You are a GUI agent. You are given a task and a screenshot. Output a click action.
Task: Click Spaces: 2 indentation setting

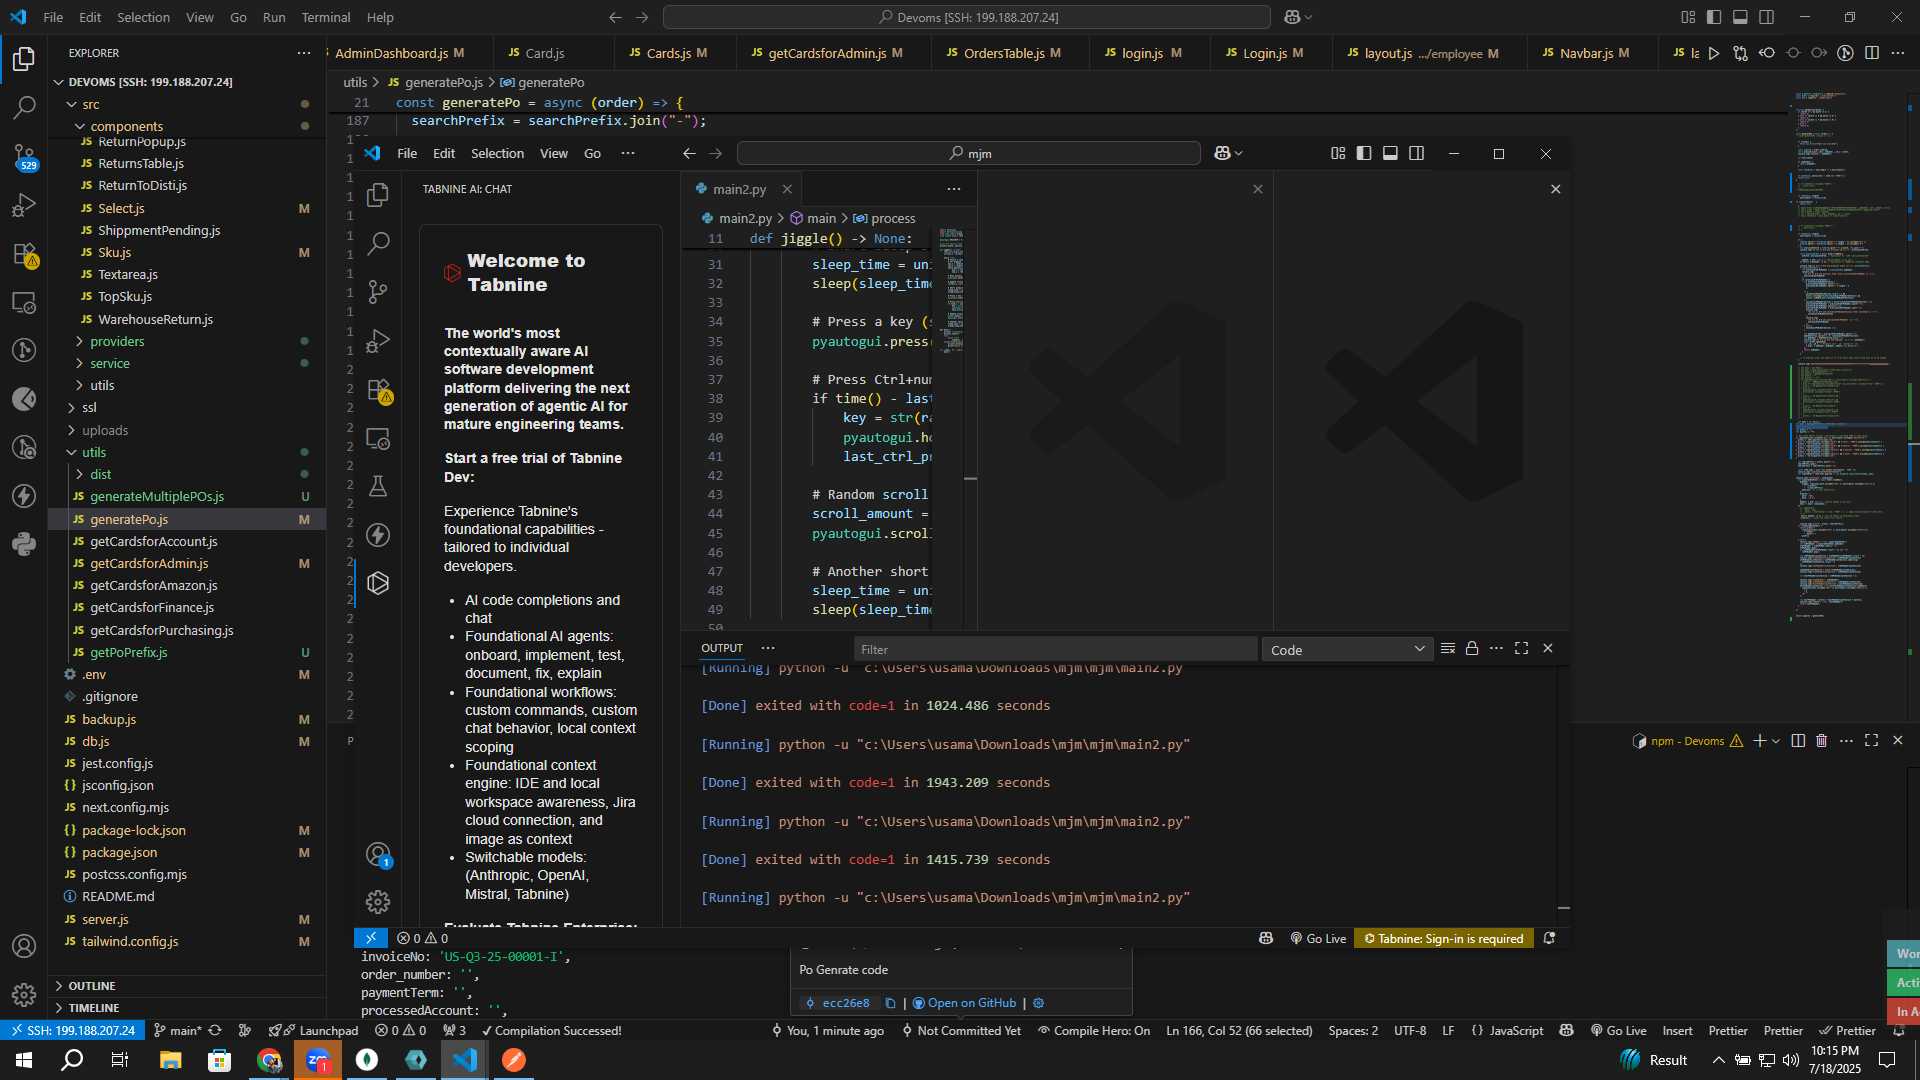tap(1352, 1031)
